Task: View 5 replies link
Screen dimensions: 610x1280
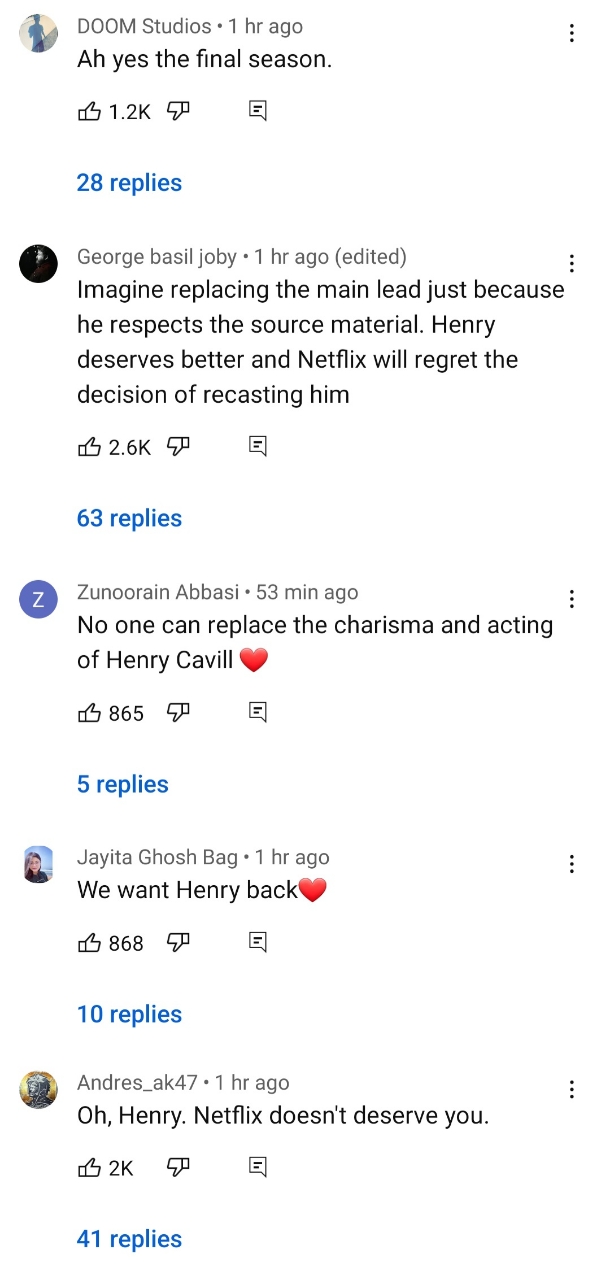Action: [x=122, y=784]
